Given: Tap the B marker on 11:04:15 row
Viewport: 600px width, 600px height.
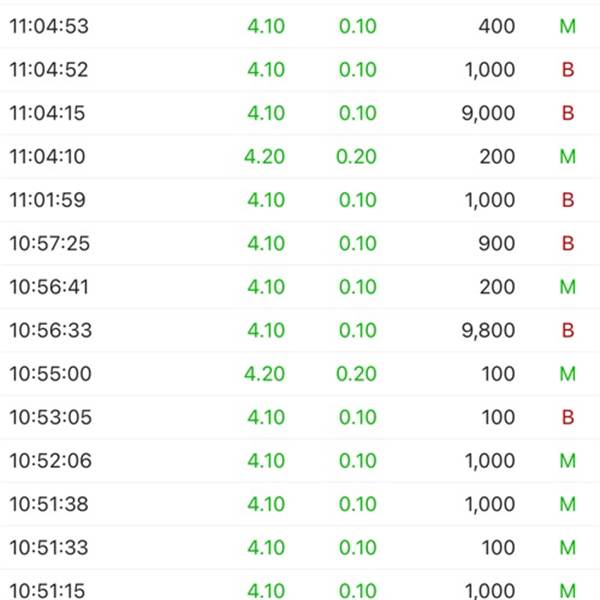Looking at the screenshot, I should [568, 113].
